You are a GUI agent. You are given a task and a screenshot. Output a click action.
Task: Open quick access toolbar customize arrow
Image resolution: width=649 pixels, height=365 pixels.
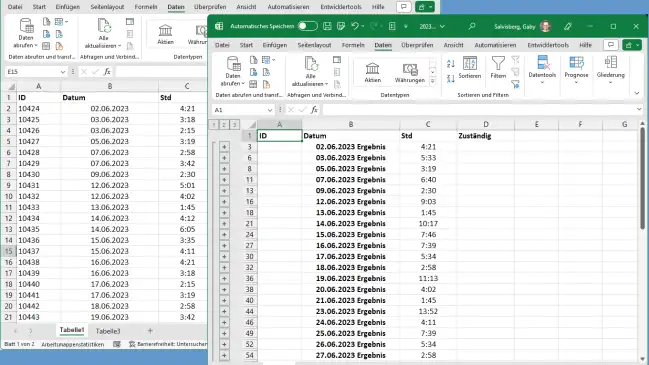[x=406, y=26]
